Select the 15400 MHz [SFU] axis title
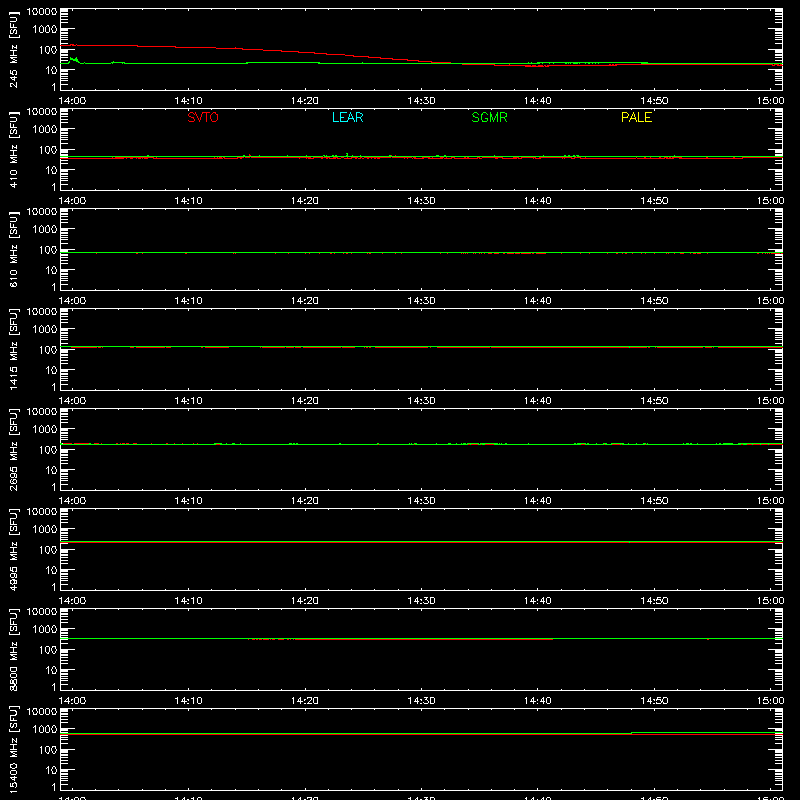The width and height of the screenshot is (800, 800). coord(13,749)
